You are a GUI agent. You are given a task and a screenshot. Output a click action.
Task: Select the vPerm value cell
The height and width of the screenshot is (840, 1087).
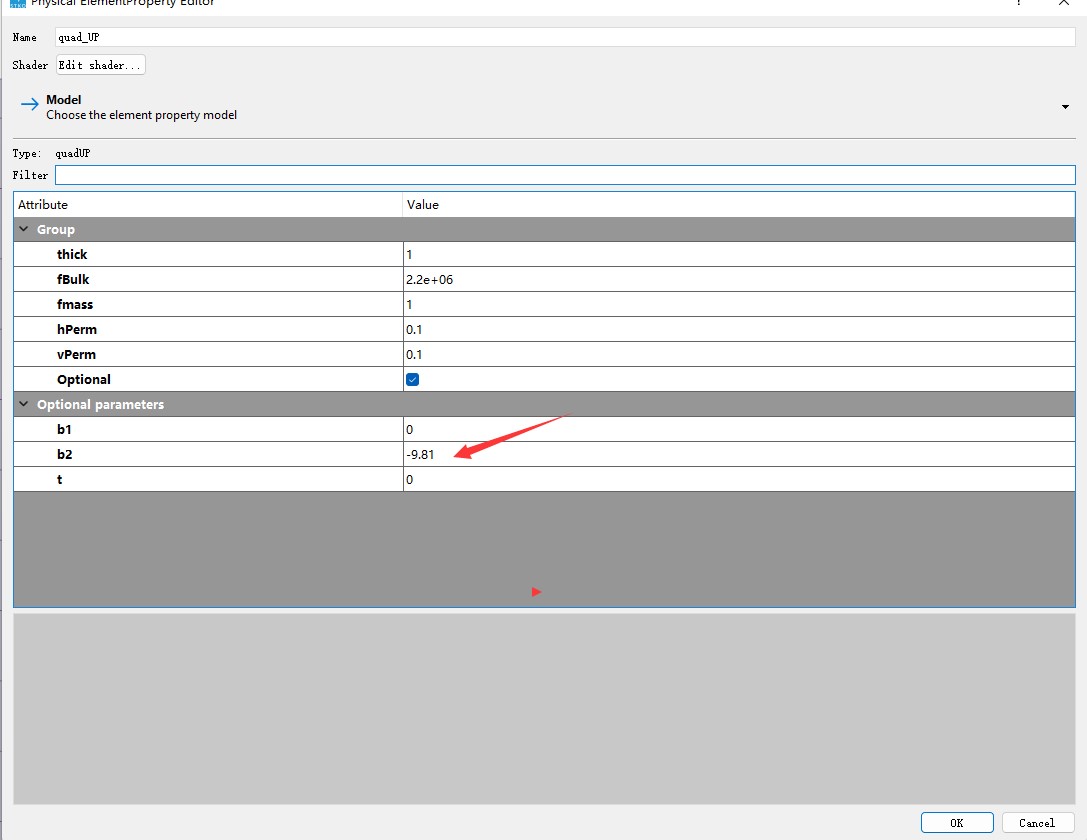coord(739,354)
